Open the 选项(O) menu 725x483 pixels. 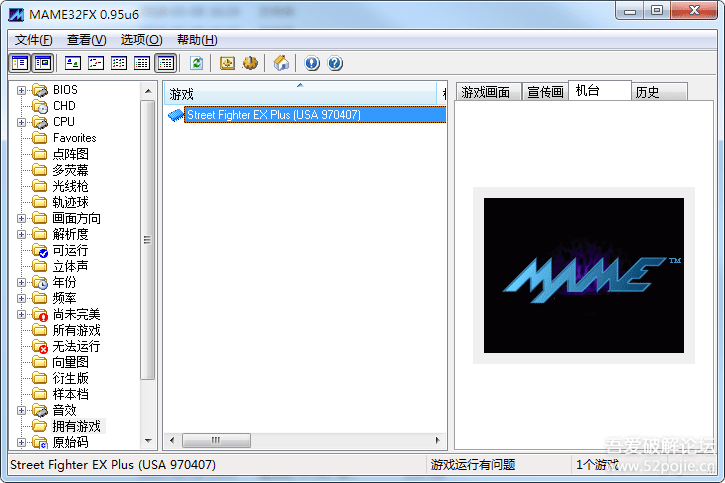(x=141, y=40)
